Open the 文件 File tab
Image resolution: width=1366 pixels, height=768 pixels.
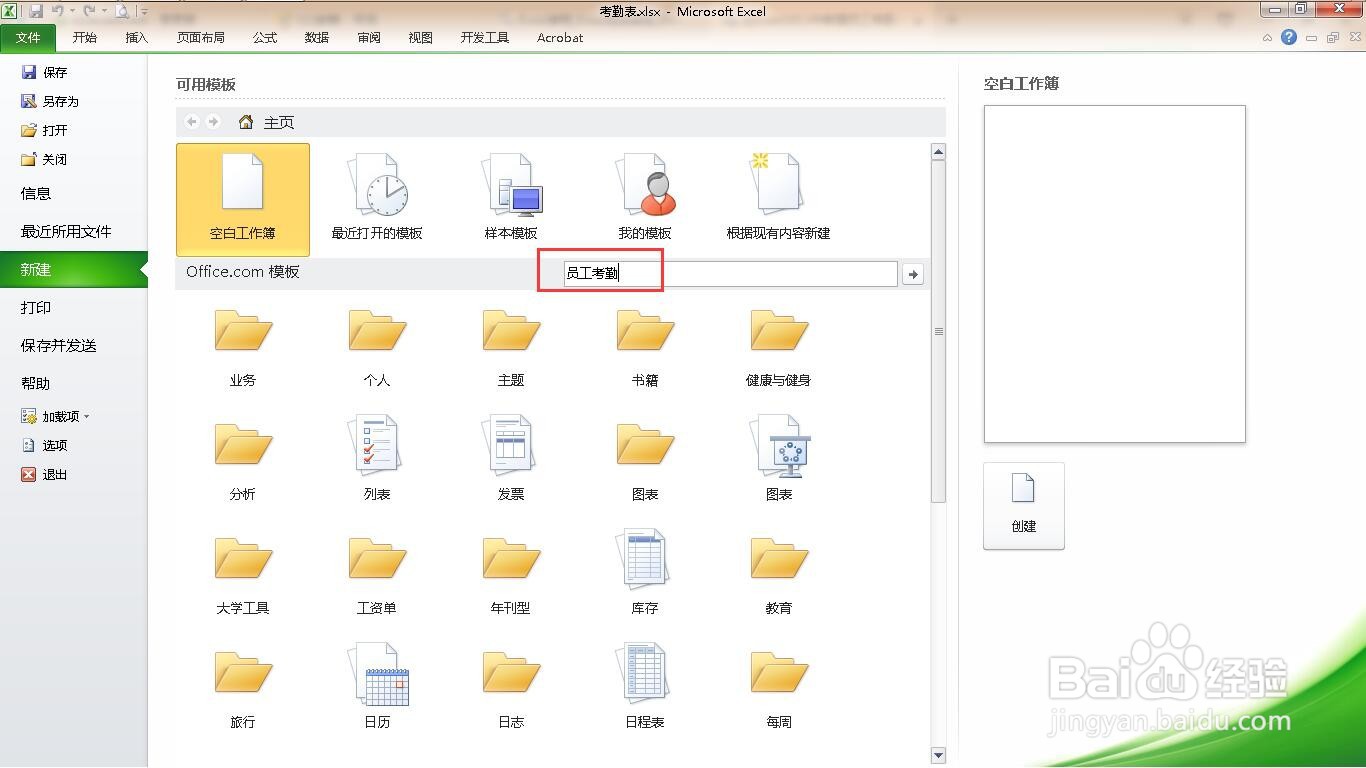[x=29, y=38]
